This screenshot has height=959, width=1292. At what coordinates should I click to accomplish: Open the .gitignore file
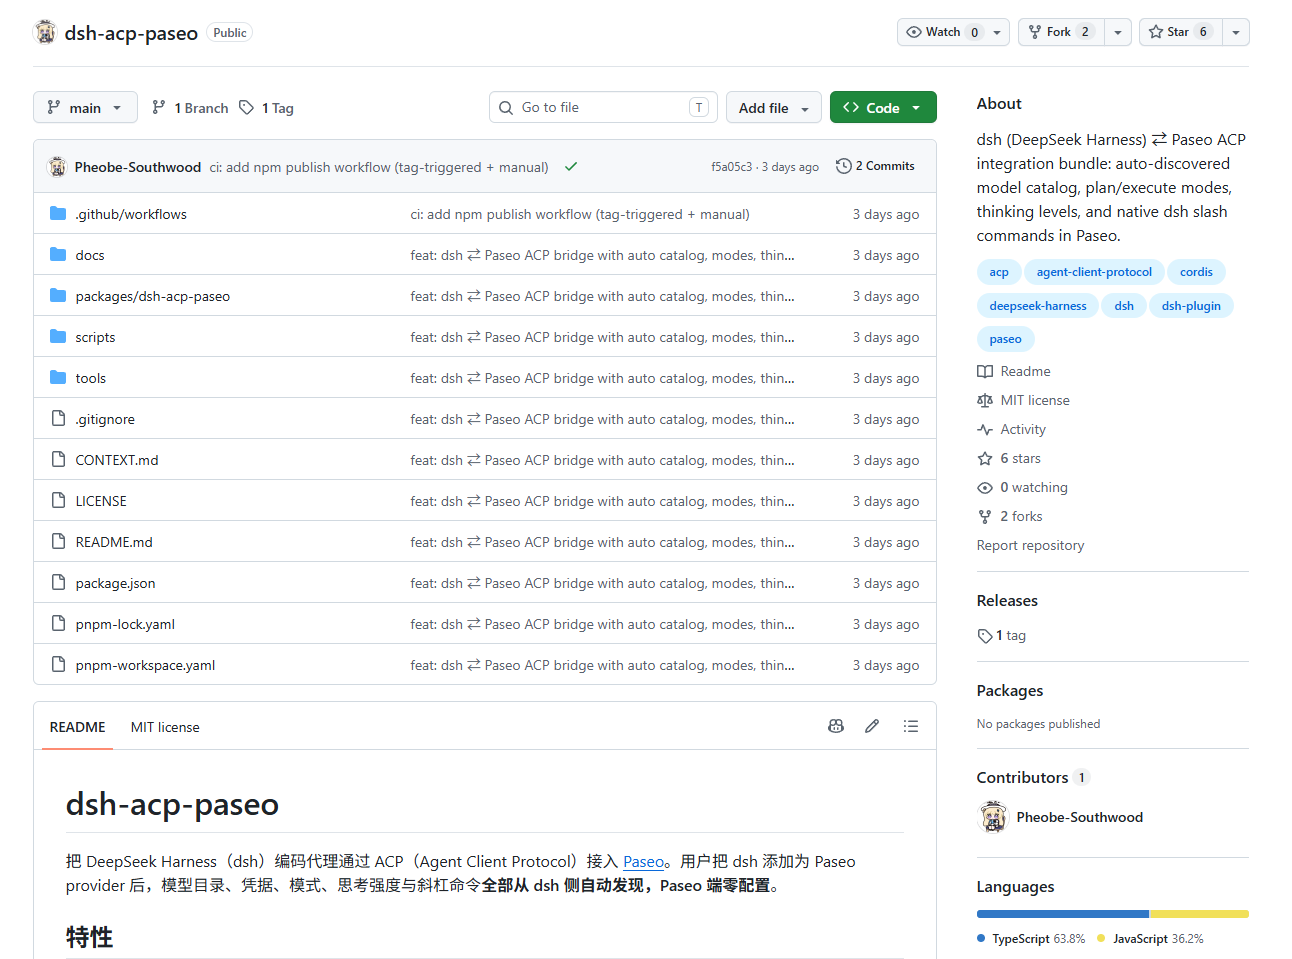click(105, 419)
